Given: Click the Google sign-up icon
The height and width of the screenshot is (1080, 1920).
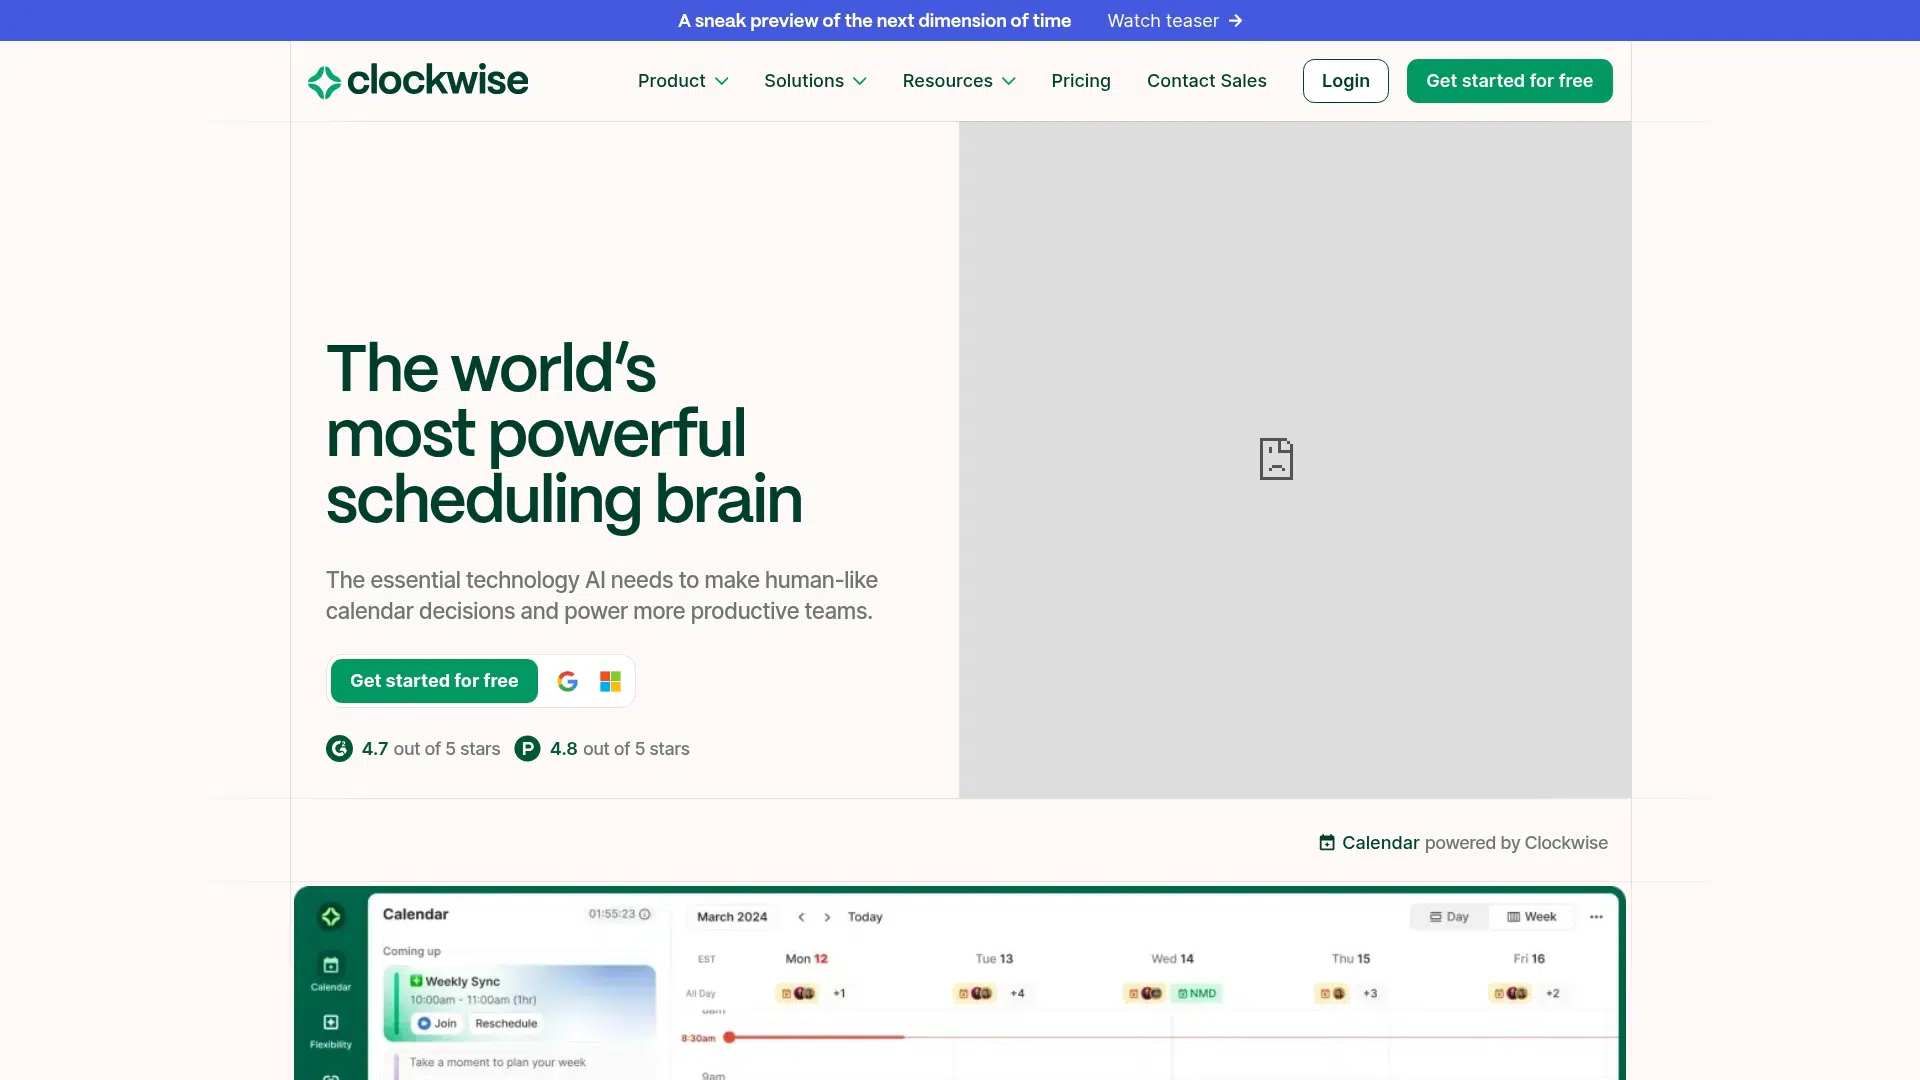Looking at the screenshot, I should click(567, 681).
